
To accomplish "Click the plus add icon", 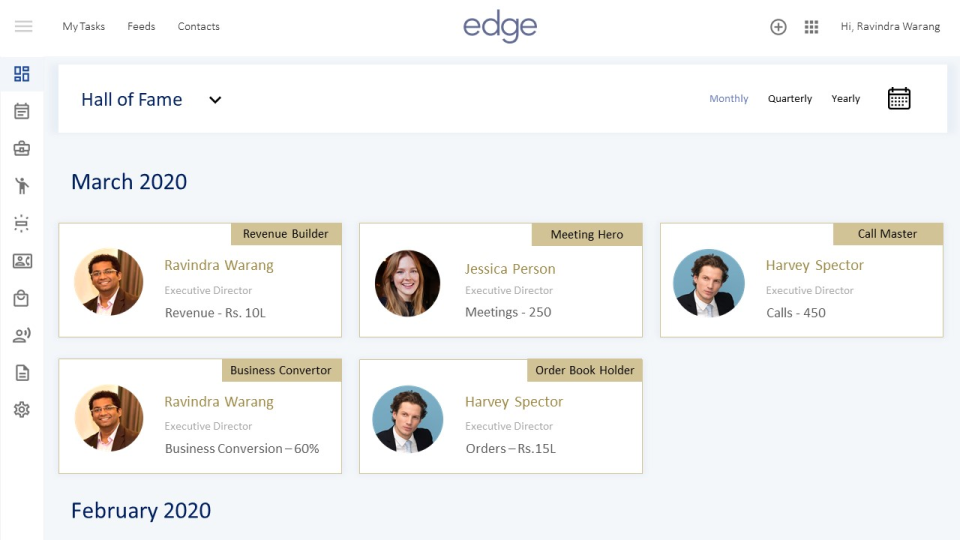I will (778, 27).
